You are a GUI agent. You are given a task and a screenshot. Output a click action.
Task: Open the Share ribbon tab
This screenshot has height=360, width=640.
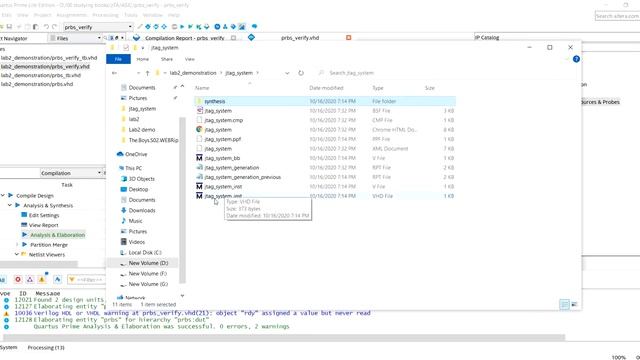click(x=167, y=59)
